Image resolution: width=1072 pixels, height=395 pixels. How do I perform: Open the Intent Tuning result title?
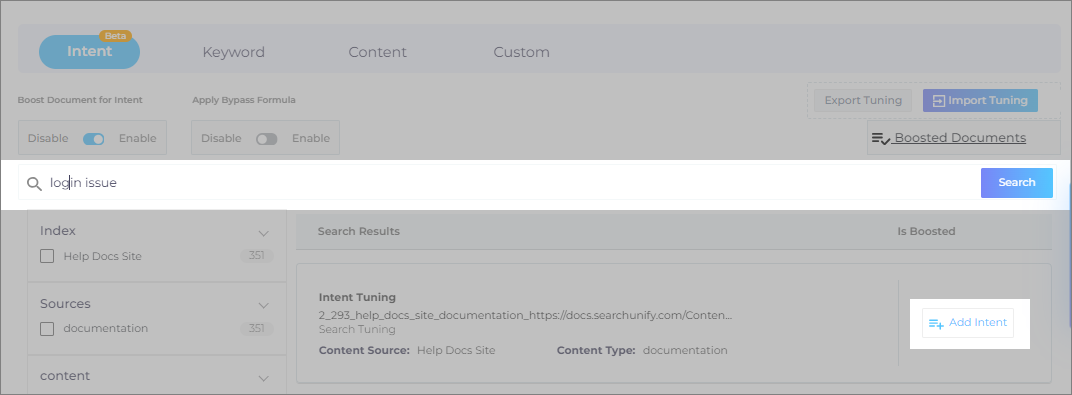click(x=357, y=297)
